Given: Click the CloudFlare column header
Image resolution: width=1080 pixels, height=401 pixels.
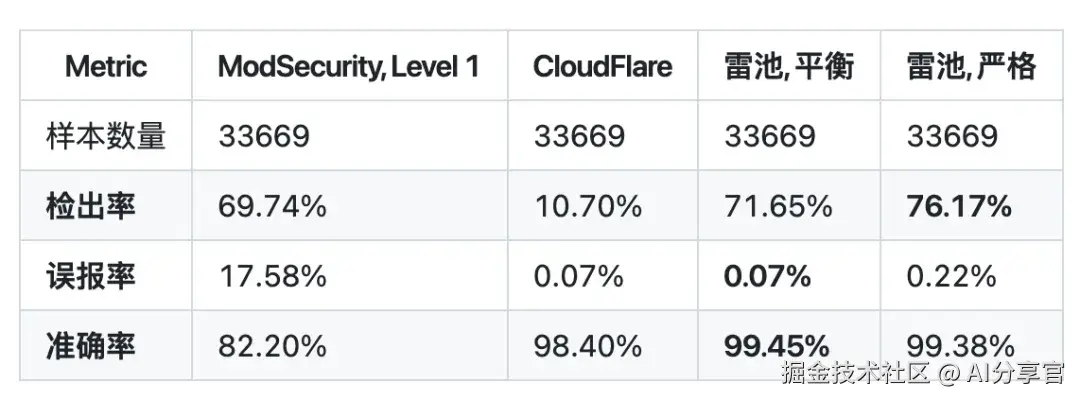Looking at the screenshot, I should click(x=602, y=67).
